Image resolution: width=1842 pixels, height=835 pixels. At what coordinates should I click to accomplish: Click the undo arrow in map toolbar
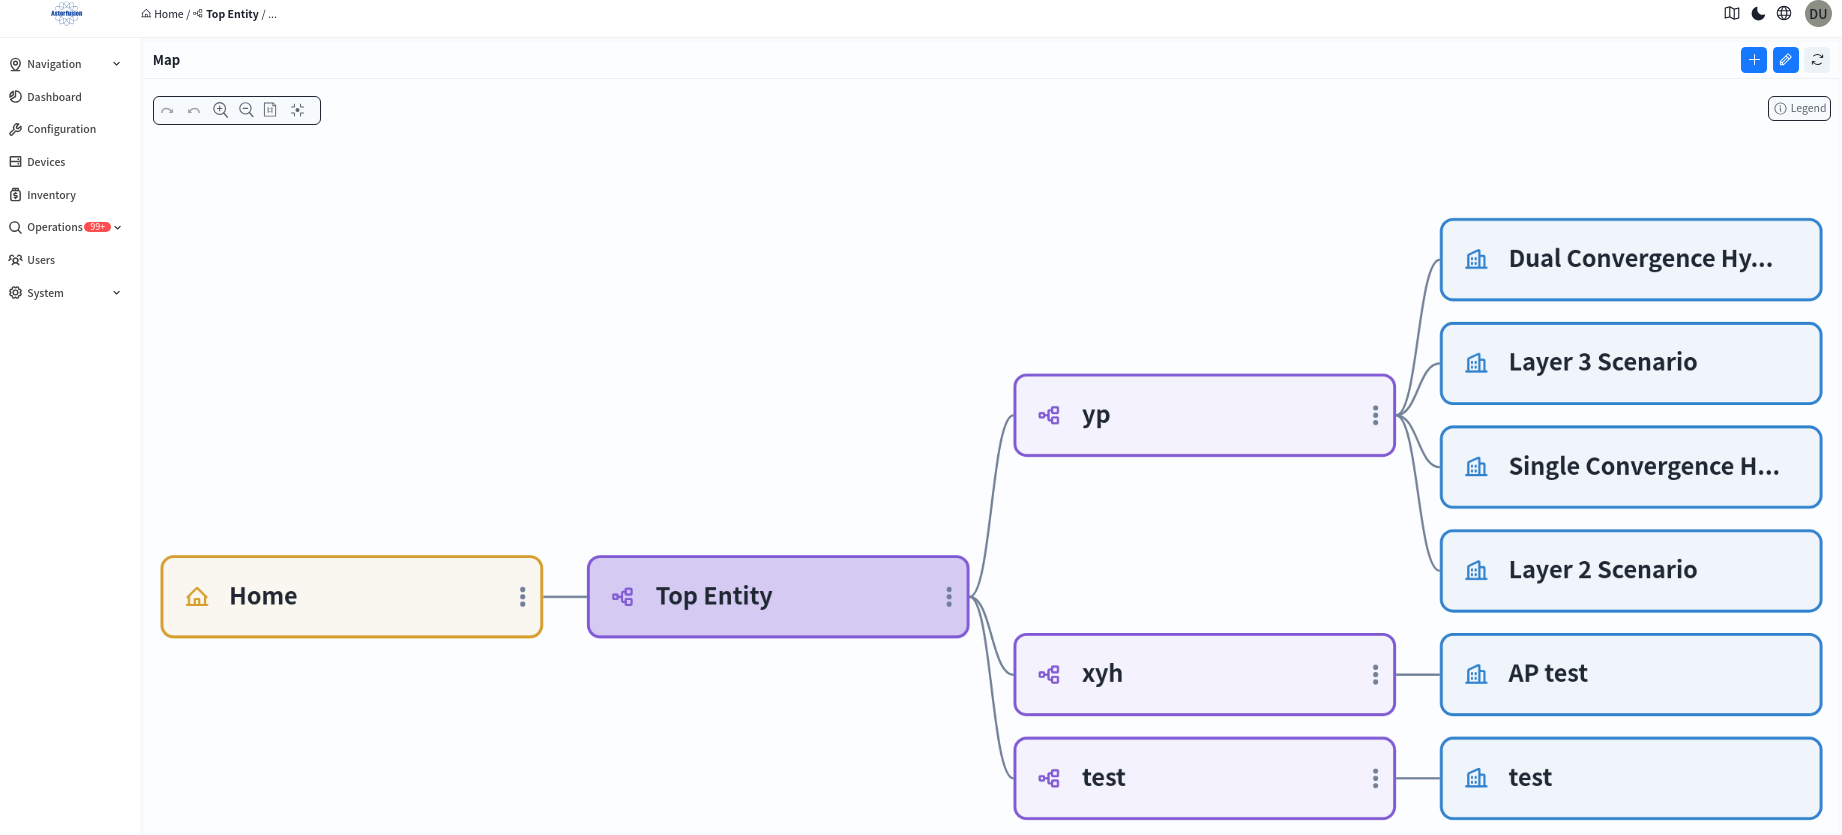pos(194,110)
